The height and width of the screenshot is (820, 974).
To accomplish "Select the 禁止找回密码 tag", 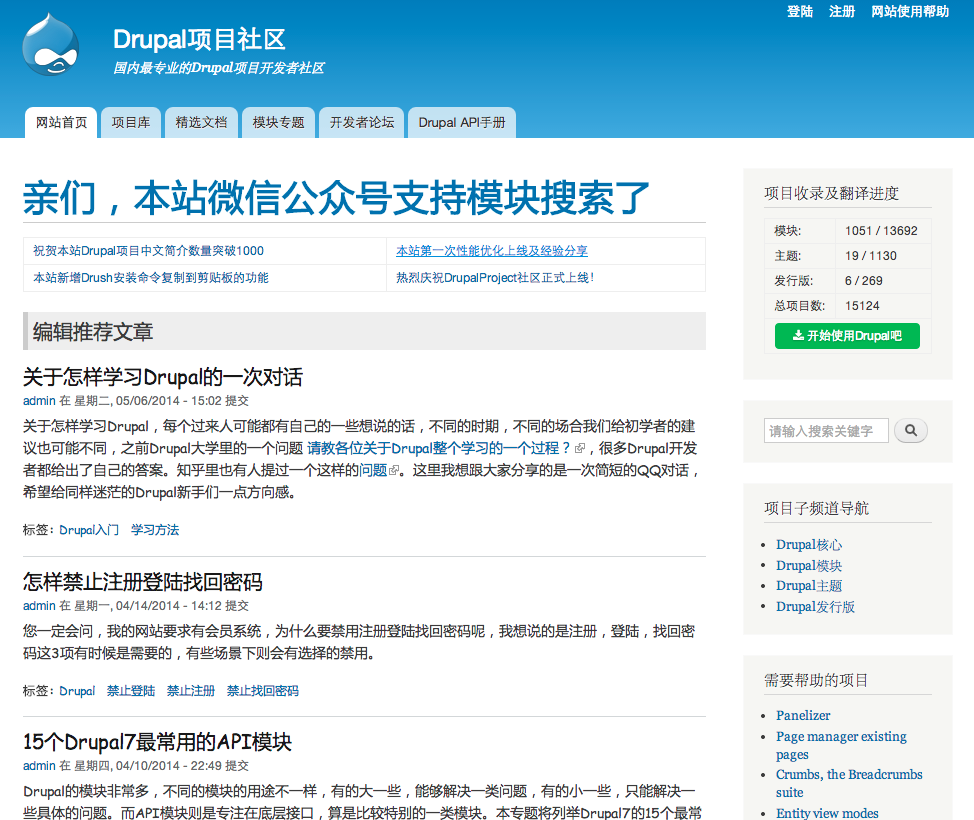I will [263, 691].
